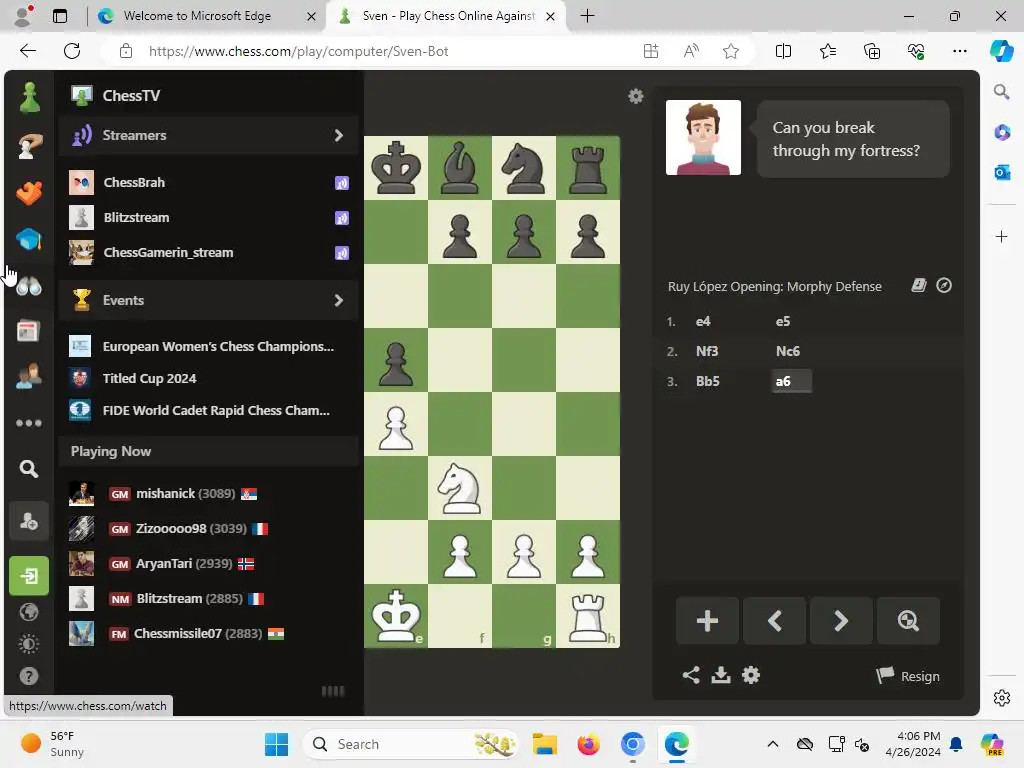Open the Watch binoculars icon
Viewport: 1024px width, 768px height.
coord(29,286)
